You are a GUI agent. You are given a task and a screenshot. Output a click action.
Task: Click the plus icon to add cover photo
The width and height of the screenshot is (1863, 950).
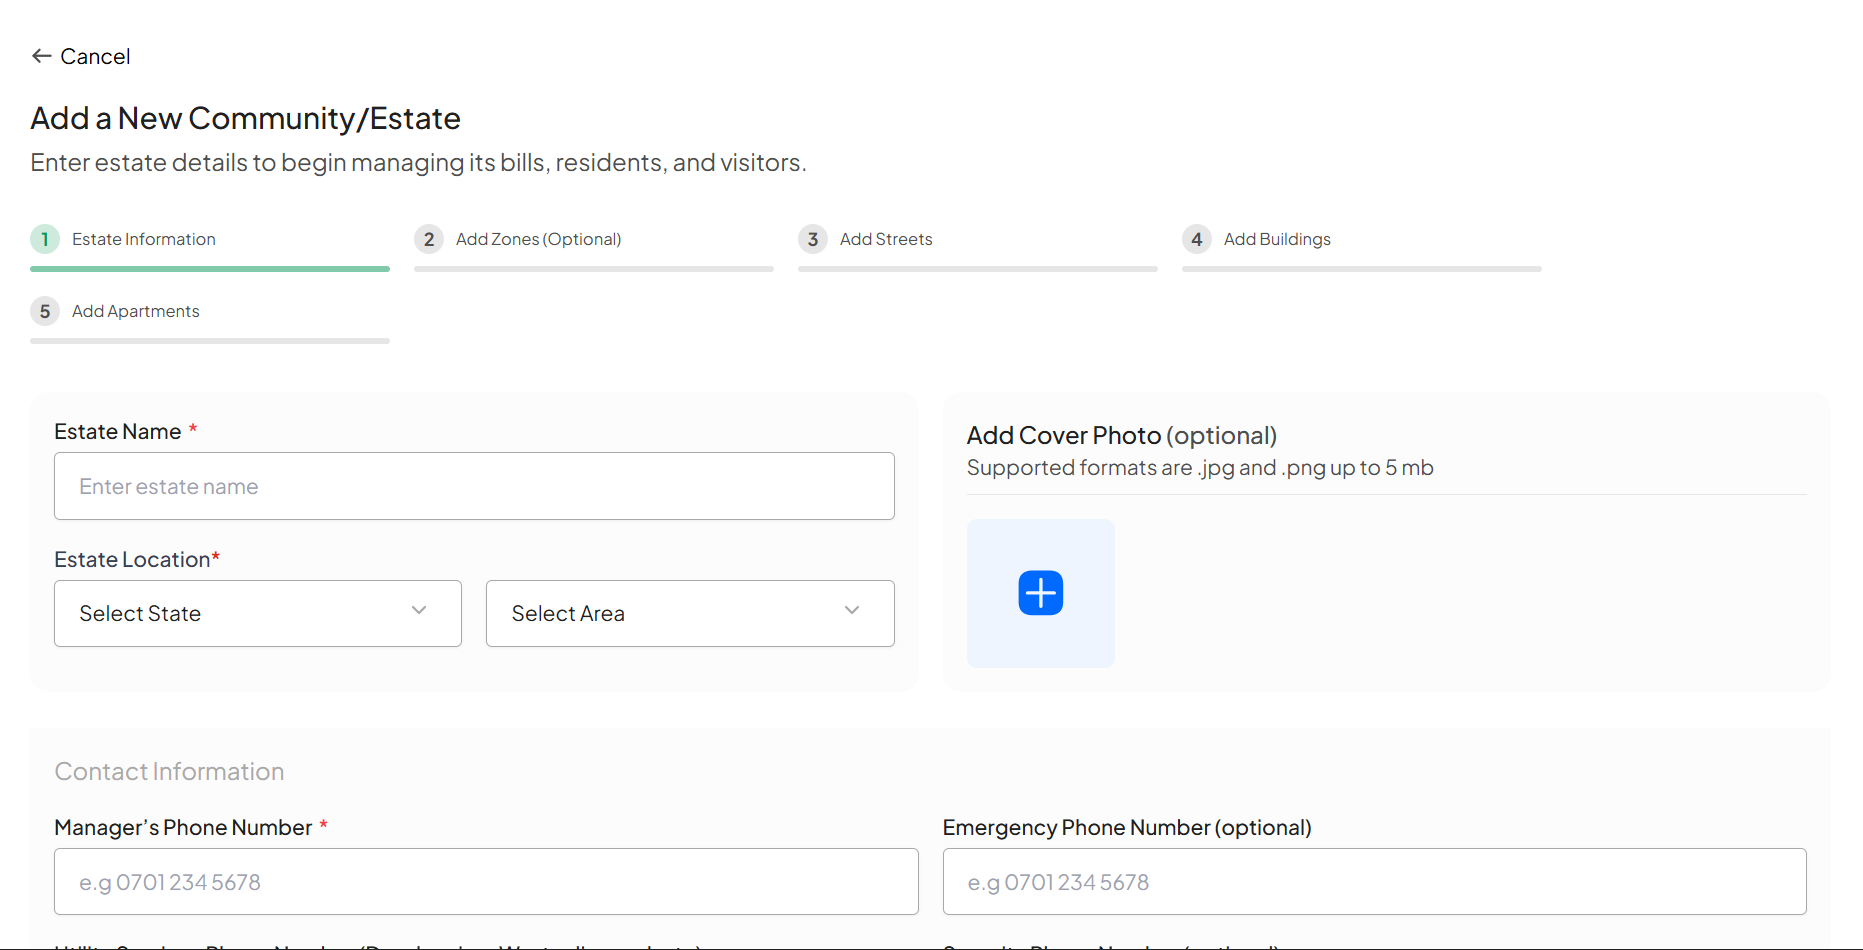tap(1040, 592)
